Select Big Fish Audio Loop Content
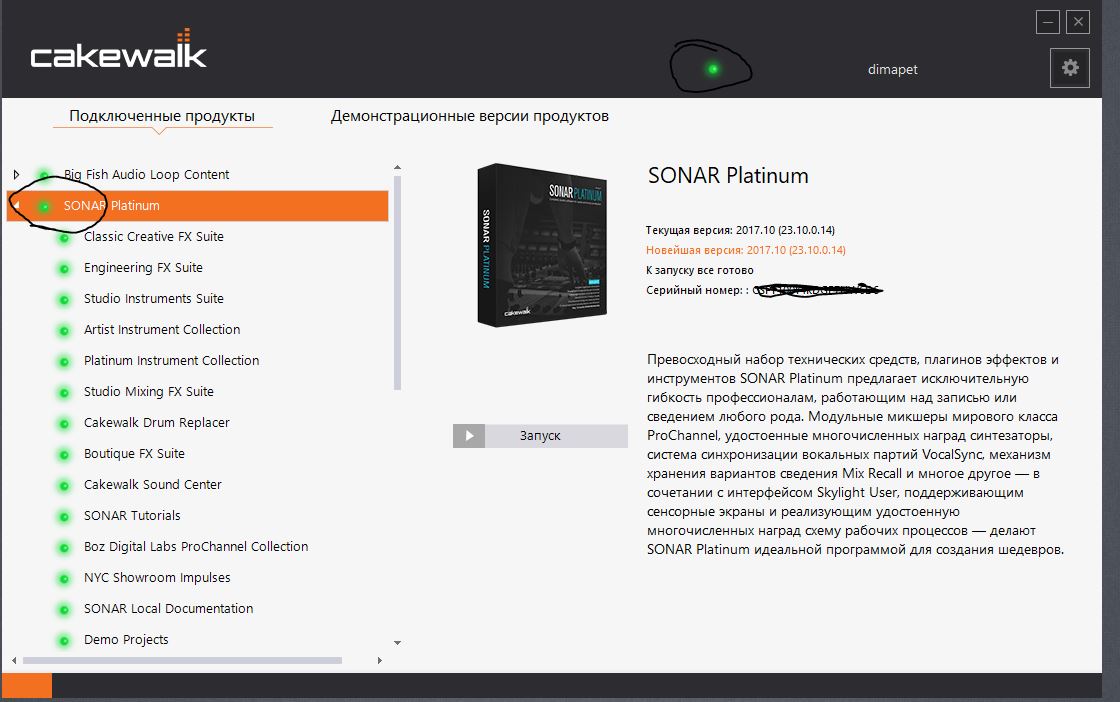 [146, 174]
